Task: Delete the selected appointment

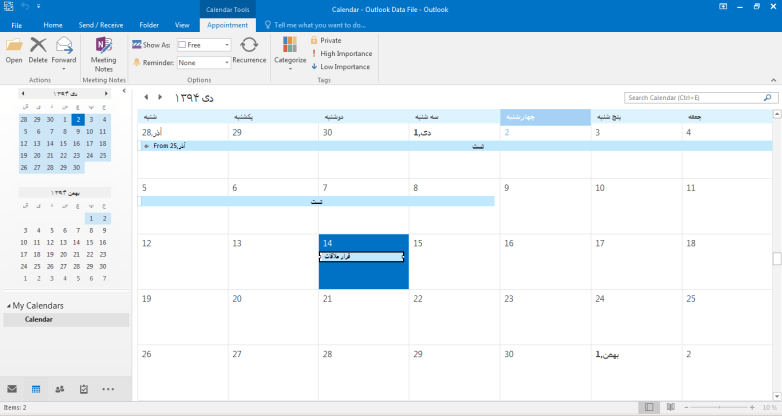Action: pos(38,49)
